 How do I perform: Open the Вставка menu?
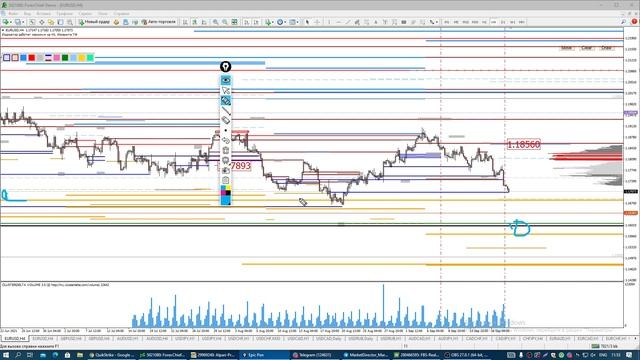43,13
